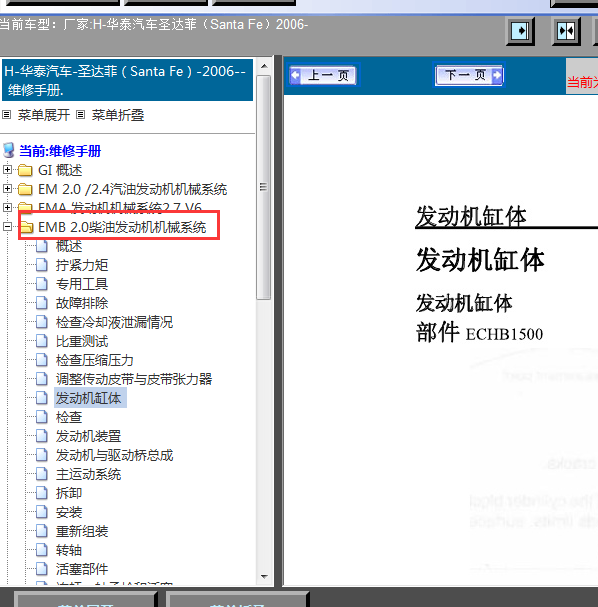The height and width of the screenshot is (607, 598).
Task: Open the 发动机装置 page
Action: 88,436
